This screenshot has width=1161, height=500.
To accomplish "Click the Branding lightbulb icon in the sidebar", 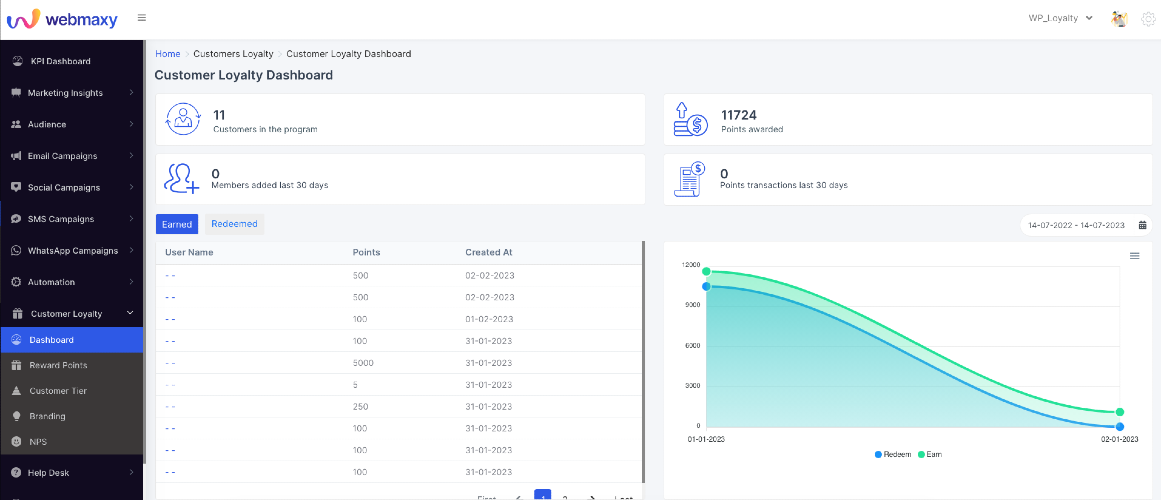I will click(16, 416).
